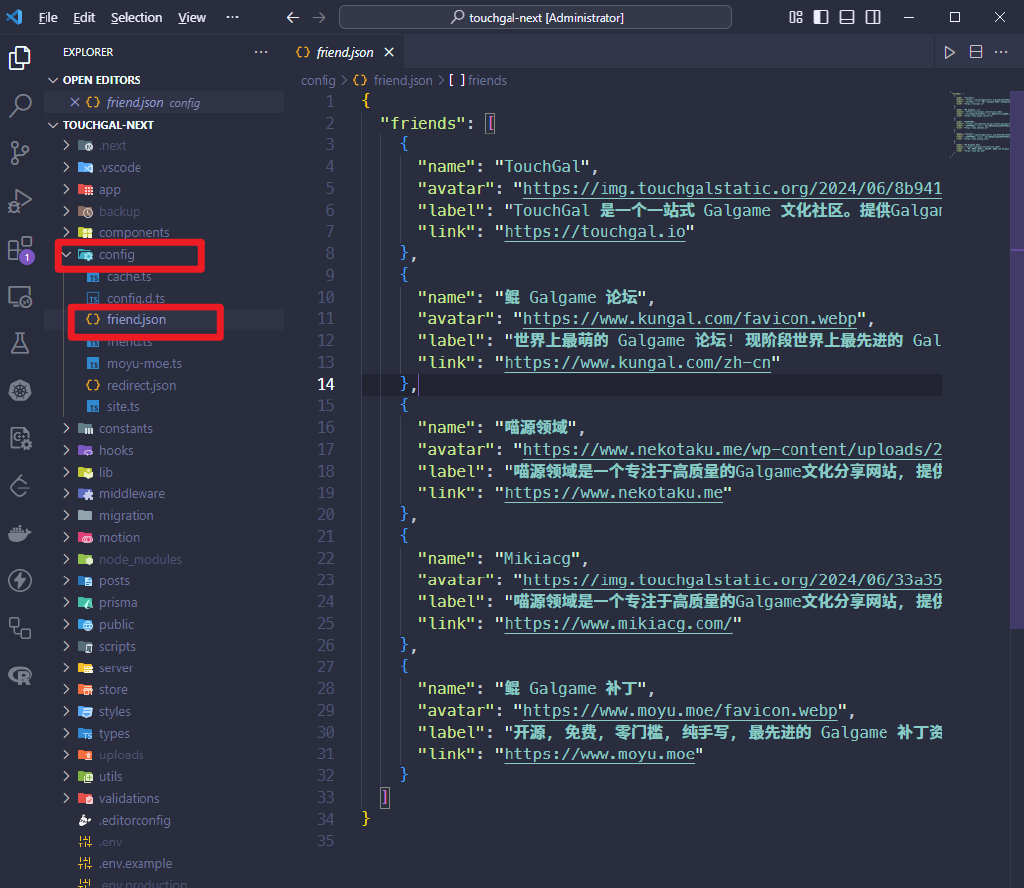Open the Testing flask icon view
1024x888 pixels.
tap(20, 343)
